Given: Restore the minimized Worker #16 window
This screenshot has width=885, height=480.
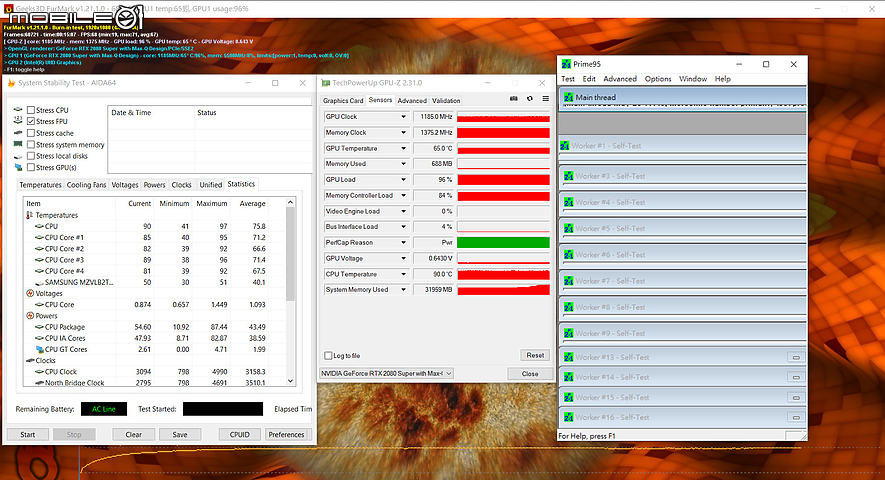Looking at the screenshot, I should coord(796,417).
